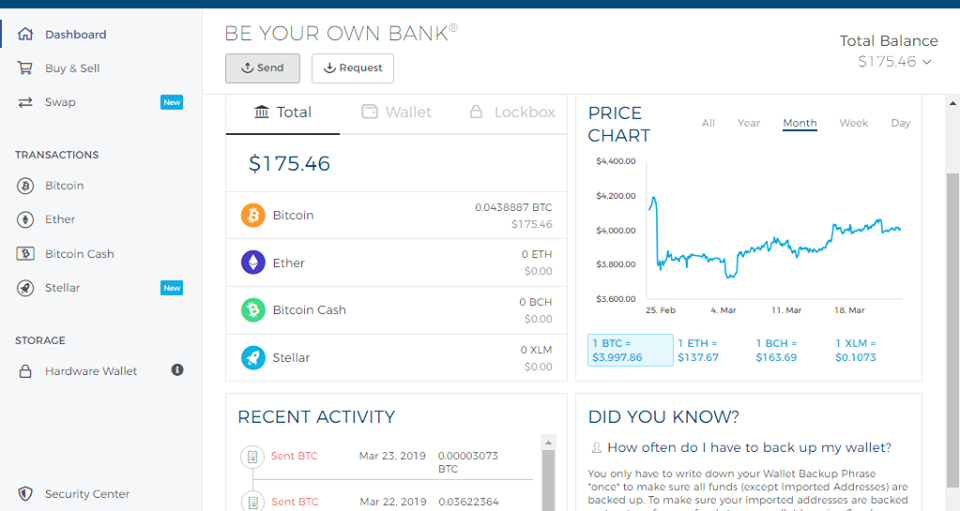The height and width of the screenshot is (511, 960).
Task: Select the 1 XLM = $0.1073 price
Action: pos(855,350)
